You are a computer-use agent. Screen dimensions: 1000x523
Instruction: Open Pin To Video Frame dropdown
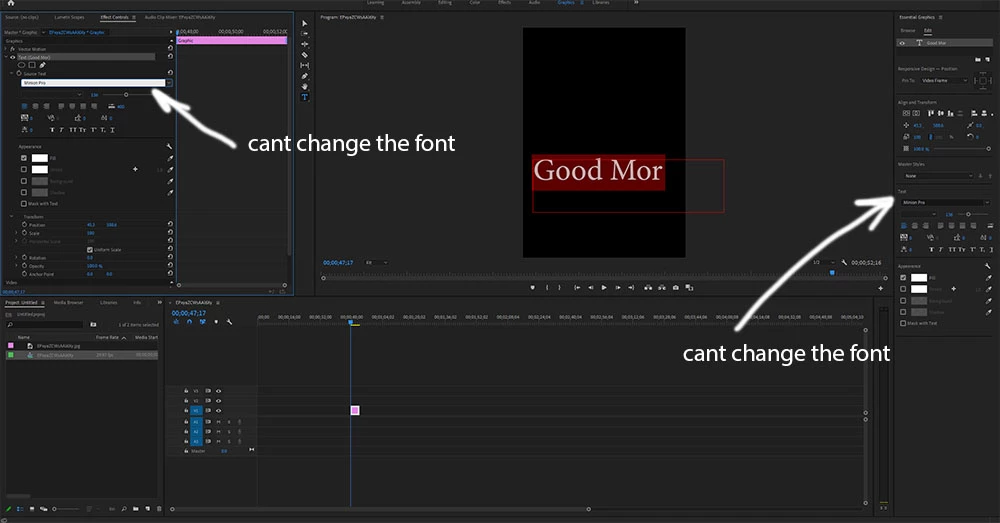pos(945,80)
